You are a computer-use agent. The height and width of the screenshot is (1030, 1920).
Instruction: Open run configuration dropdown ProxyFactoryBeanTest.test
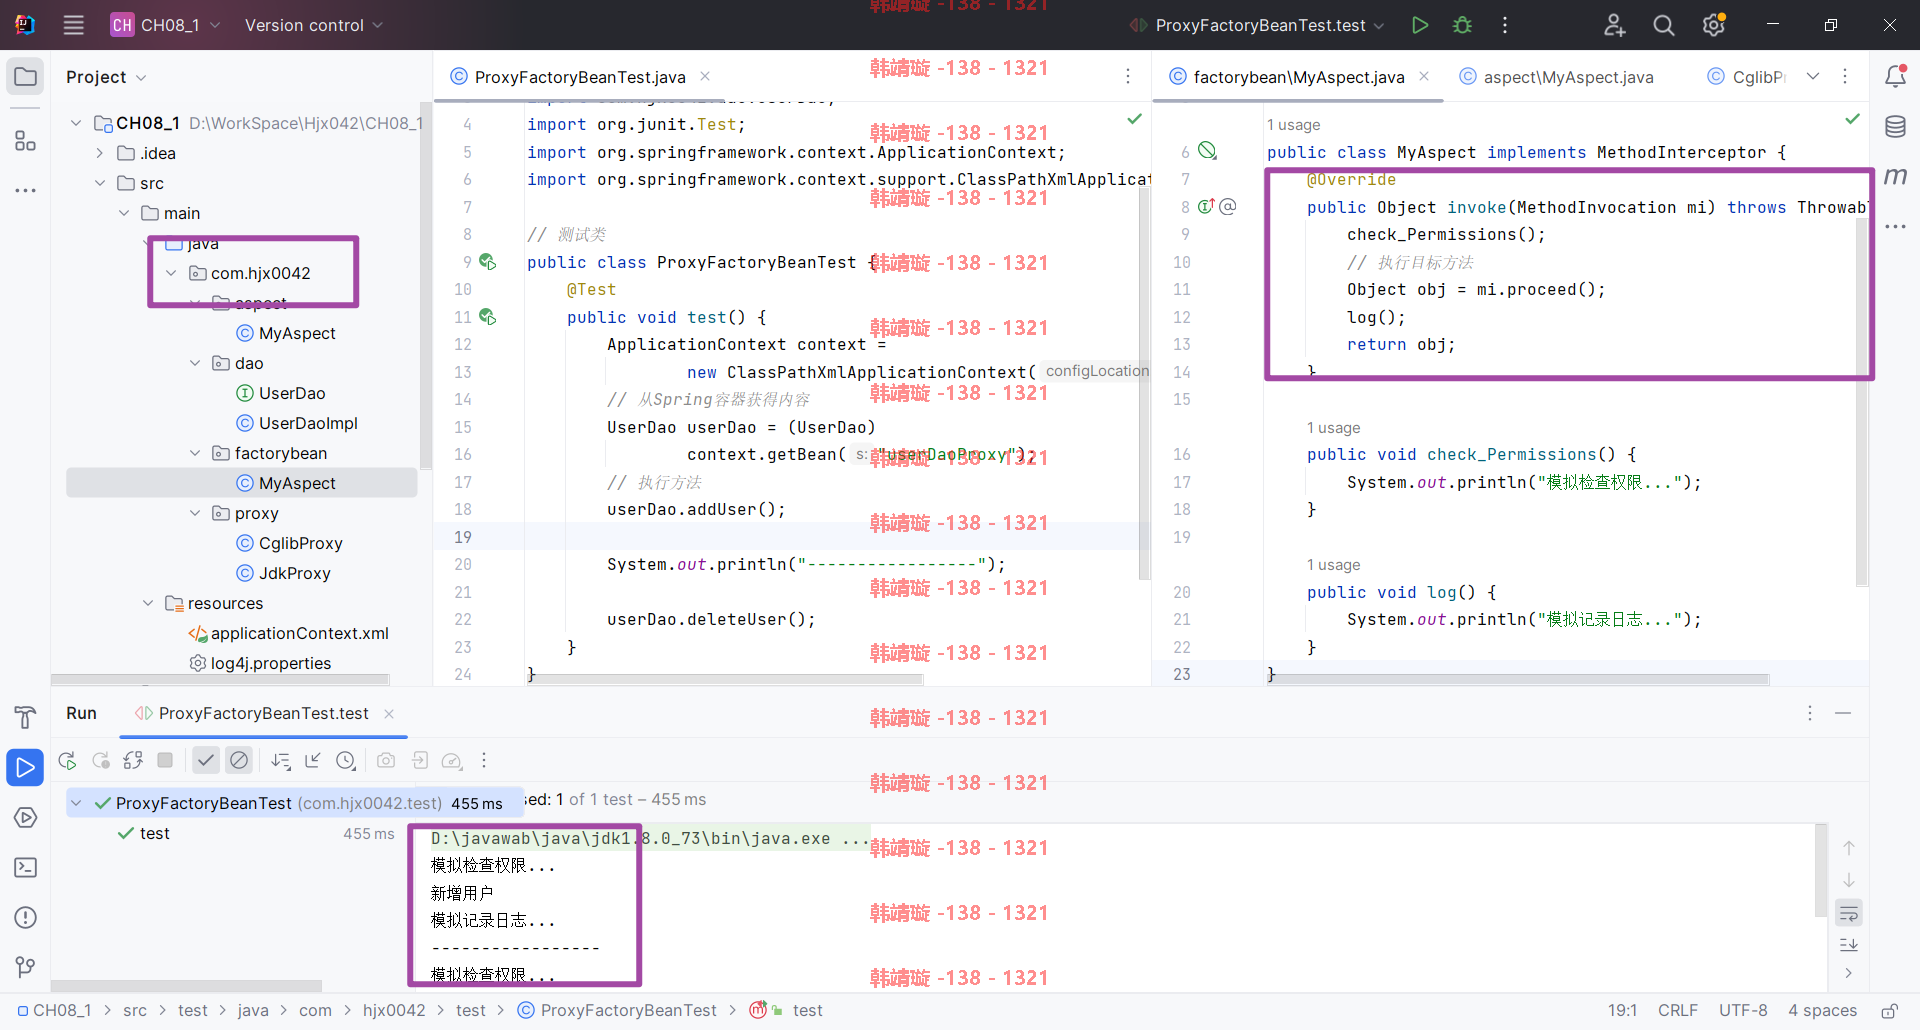click(1256, 25)
